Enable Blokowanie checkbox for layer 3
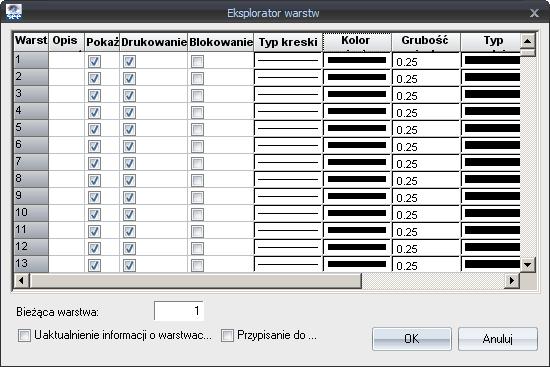The height and width of the screenshot is (367, 550). coord(197,95)
